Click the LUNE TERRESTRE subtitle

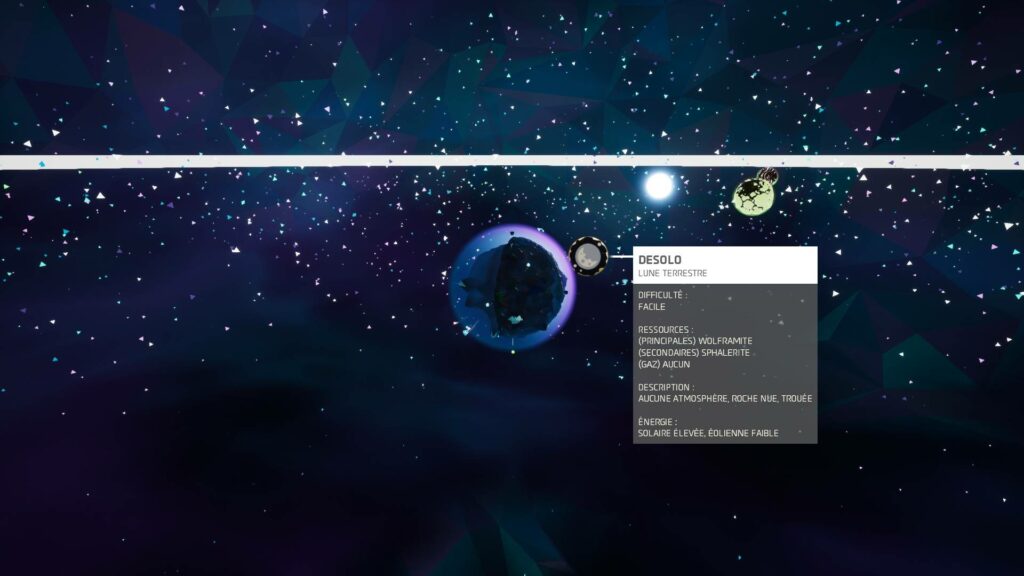[x=673, y=273]
